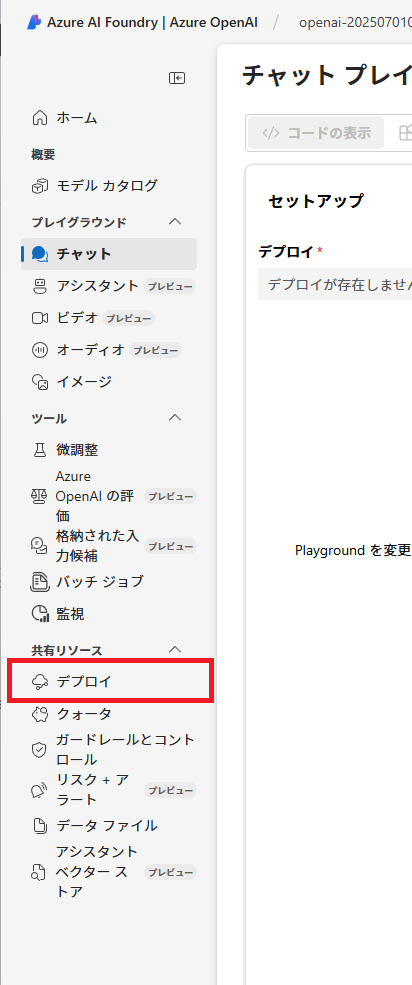Viewport: 412px width, 985px height.
Task: Select the チャット playground item
Action: (x=109, y=254)
